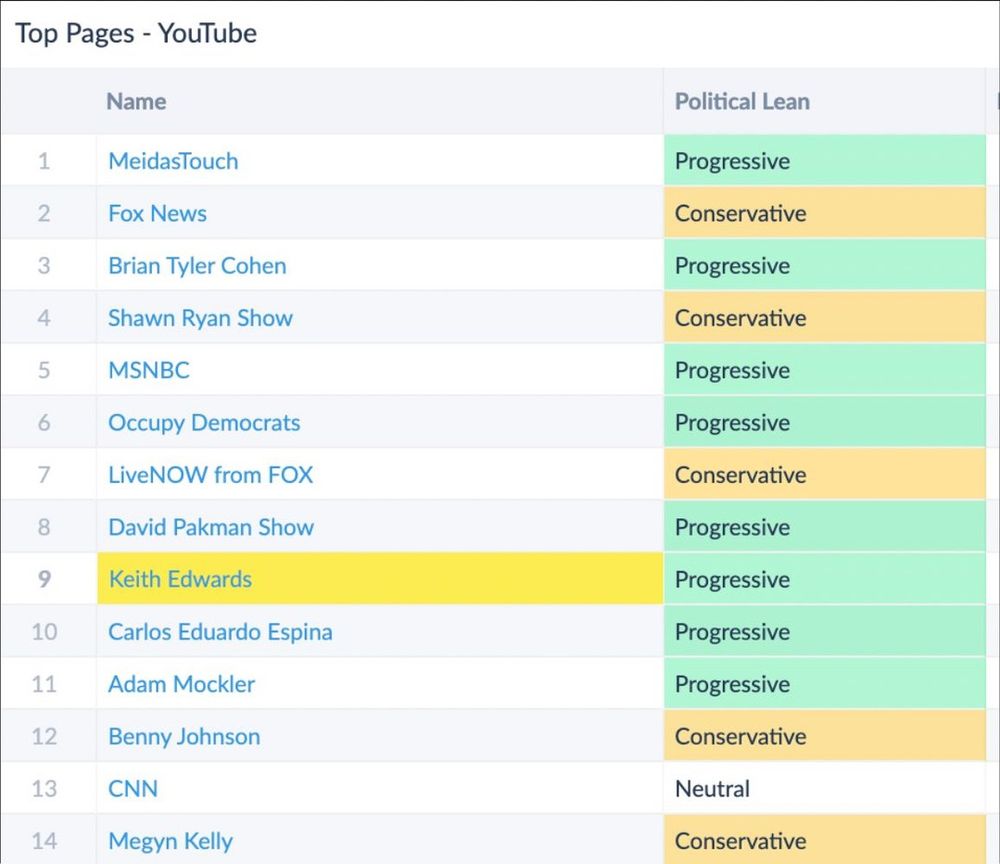
Task: Open the Fox News page link
Action: (x=157, y=213)
